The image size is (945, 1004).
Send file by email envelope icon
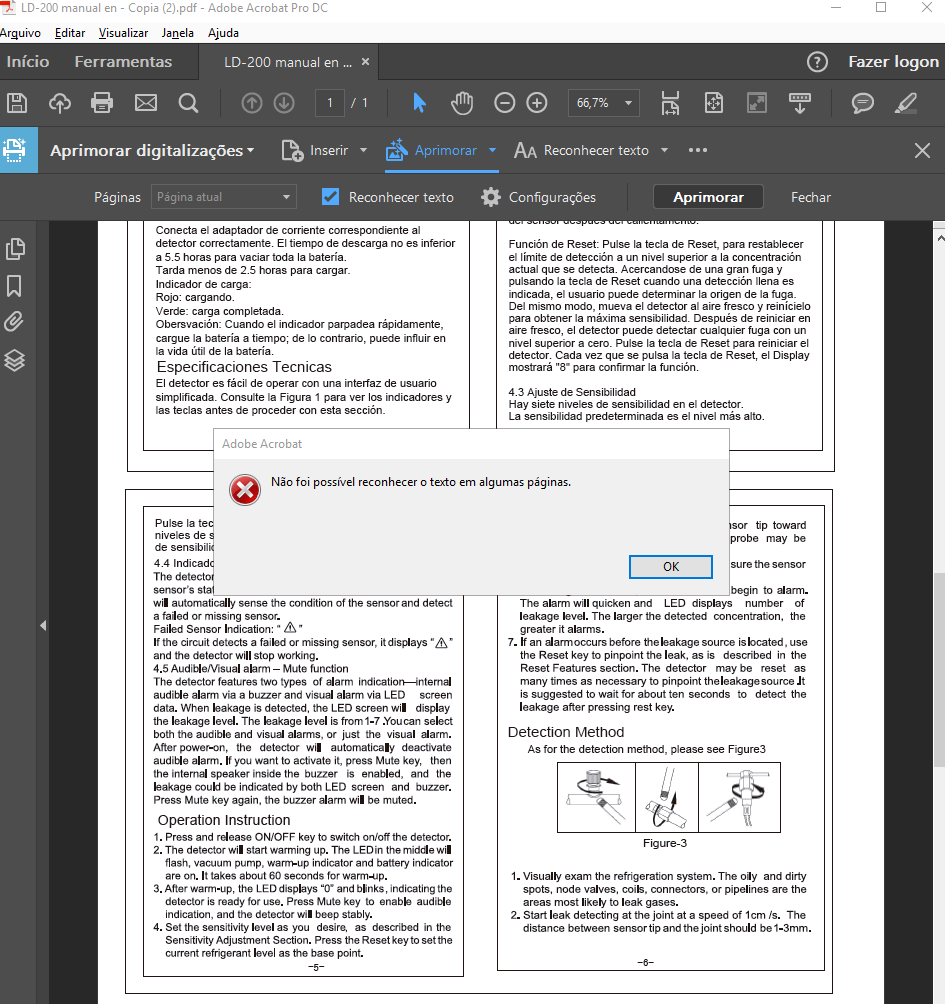145,103
